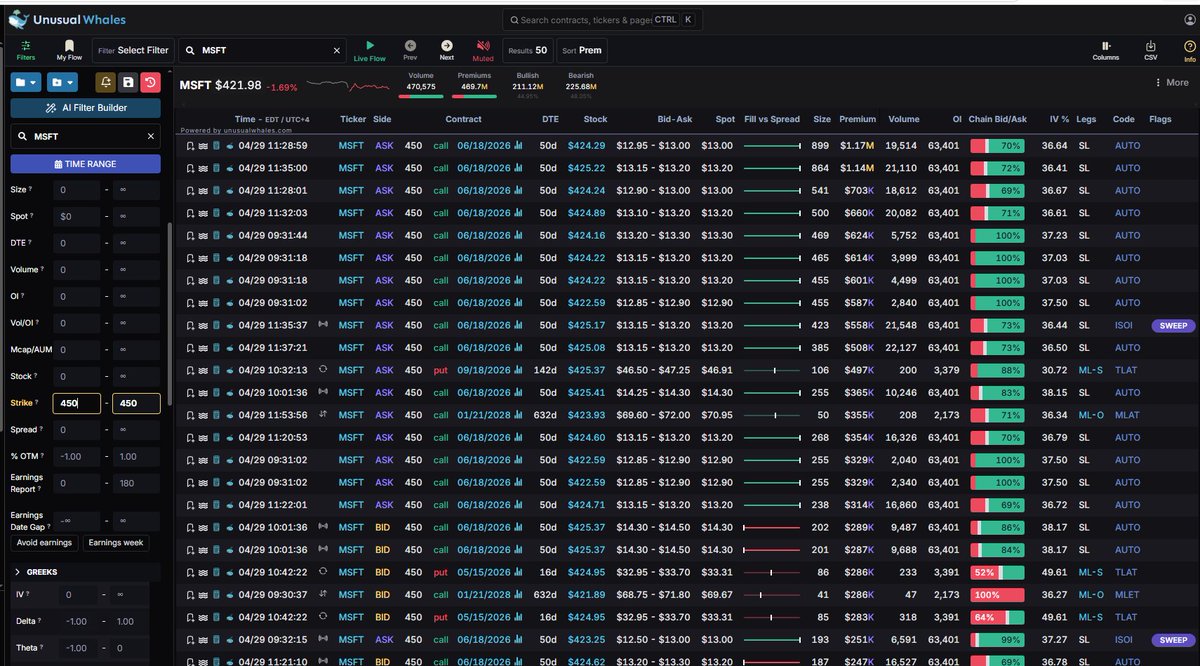
Task: Click Fill vs Spread bar on 11:53:56 row
Action: (x=772, y=415)
